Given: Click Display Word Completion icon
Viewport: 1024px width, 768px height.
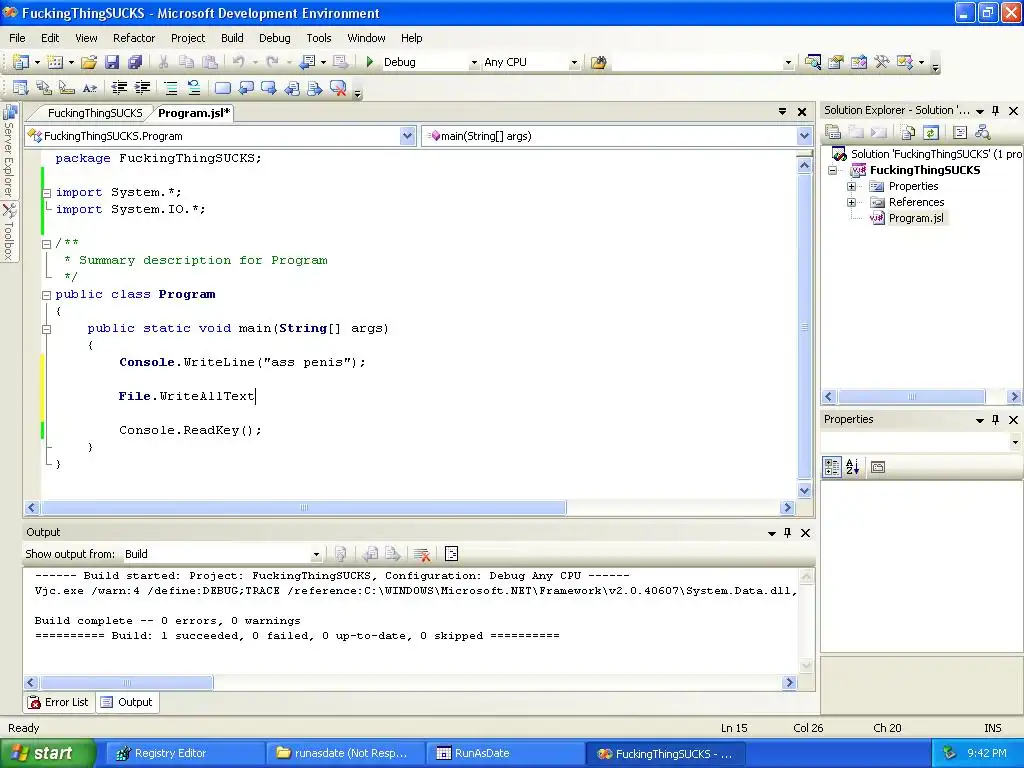Looking at the screenshot, I should tap(89, 88).
